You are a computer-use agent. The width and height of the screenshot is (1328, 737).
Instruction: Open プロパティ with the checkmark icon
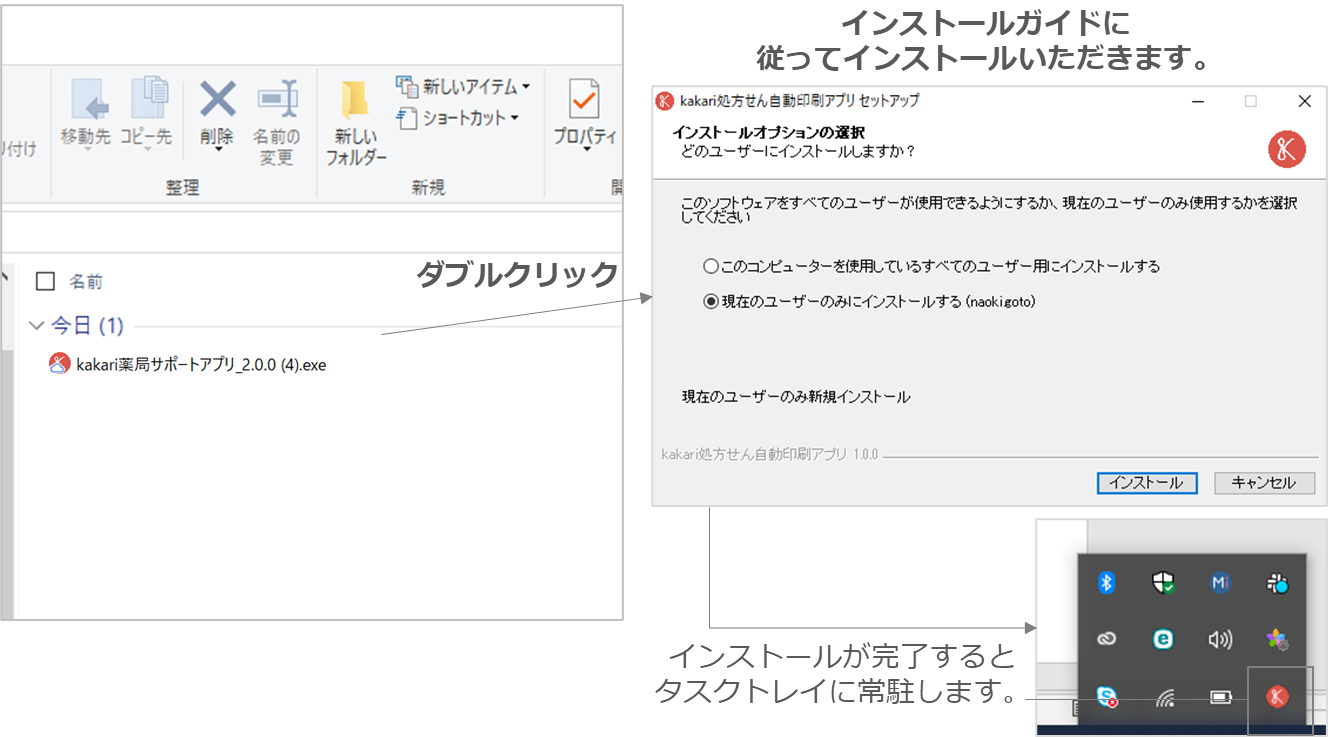[584, 99]
